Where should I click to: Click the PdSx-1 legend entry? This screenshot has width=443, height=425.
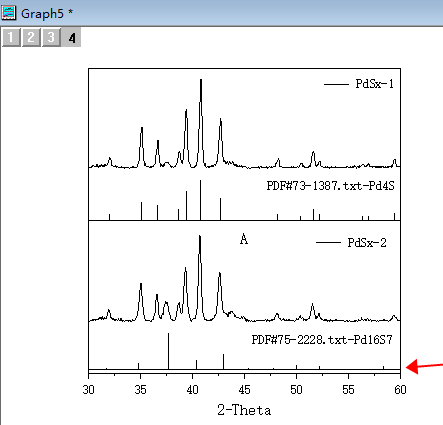point(359,84)
